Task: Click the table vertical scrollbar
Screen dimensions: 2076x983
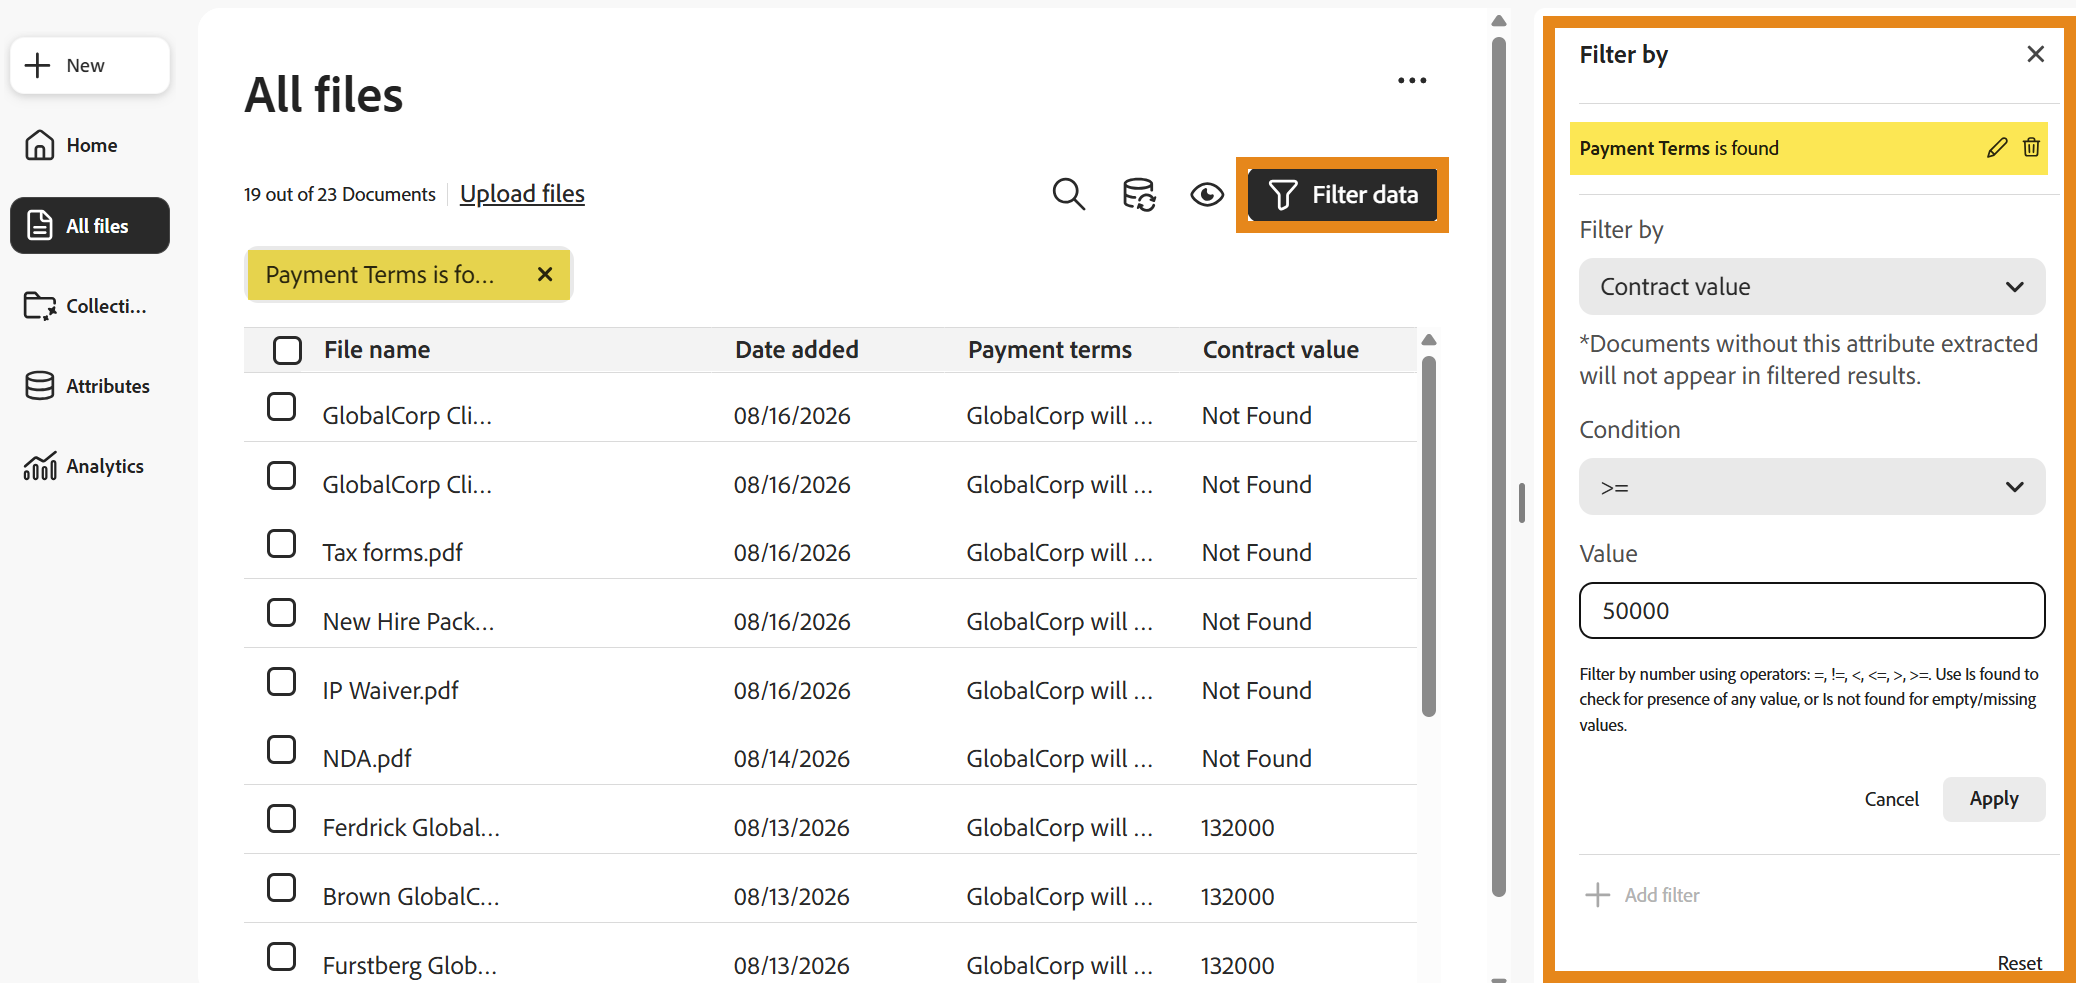Action: click(1429, 536)
